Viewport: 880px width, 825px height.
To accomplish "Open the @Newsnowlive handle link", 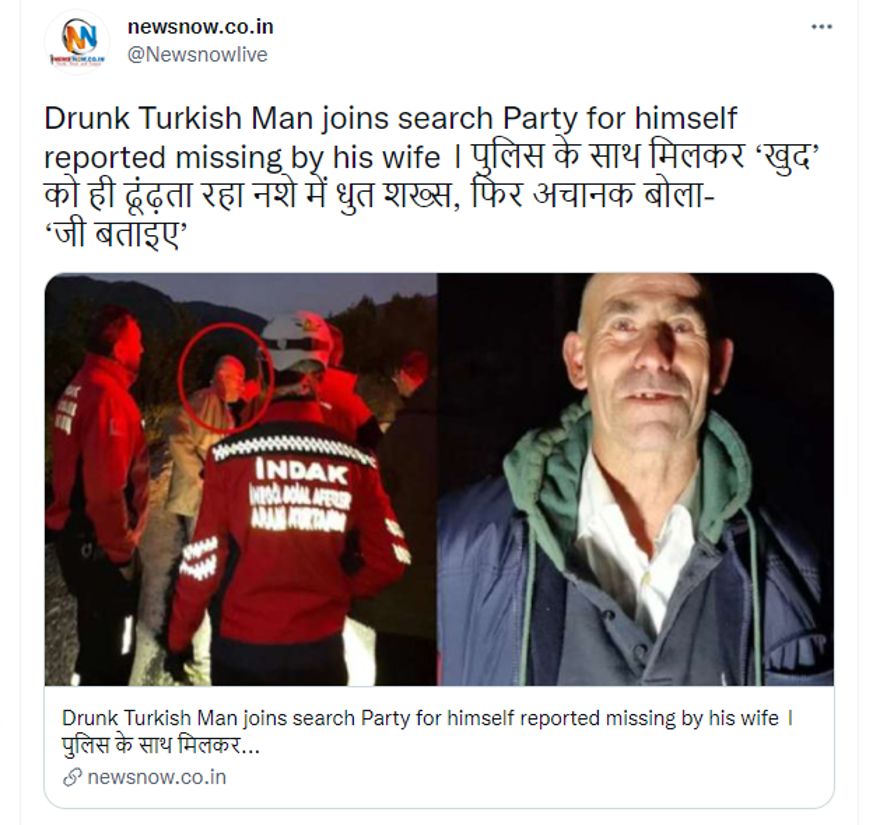I will point(198,54).
